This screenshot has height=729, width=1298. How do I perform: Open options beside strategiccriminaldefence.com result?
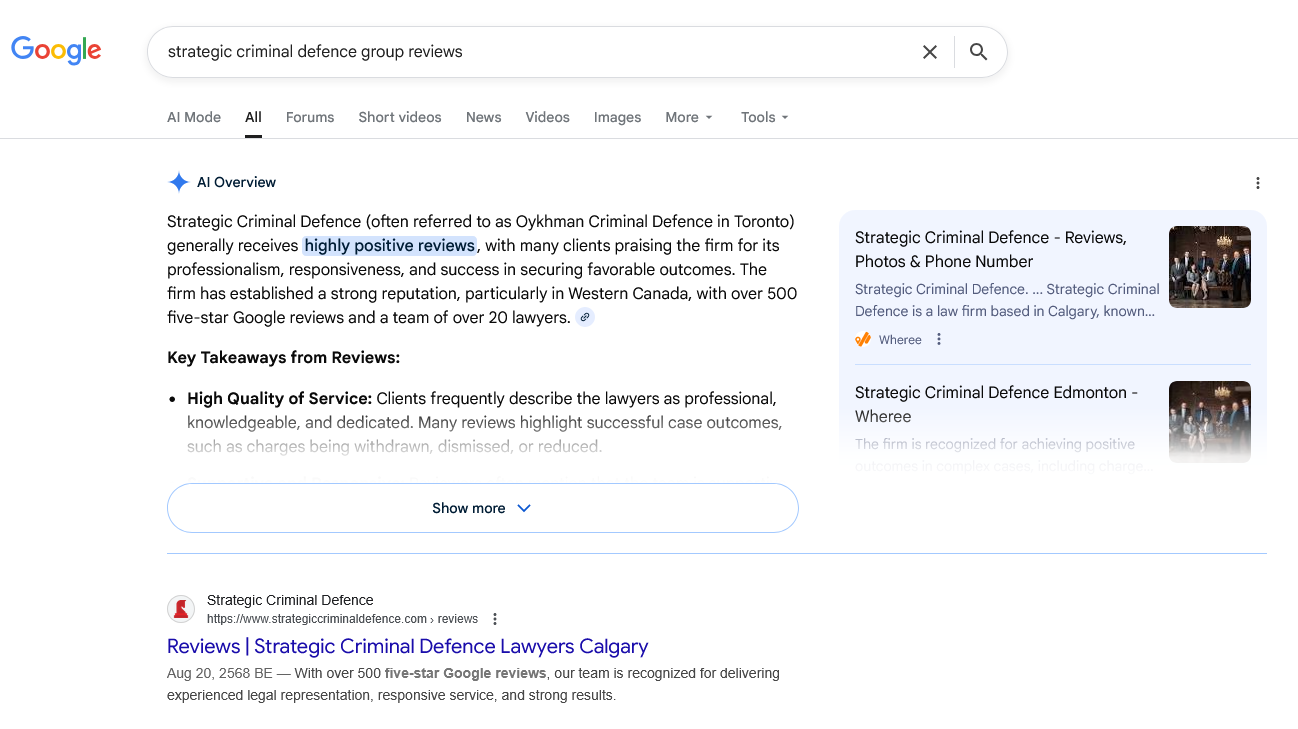click(x=494, y=619)
